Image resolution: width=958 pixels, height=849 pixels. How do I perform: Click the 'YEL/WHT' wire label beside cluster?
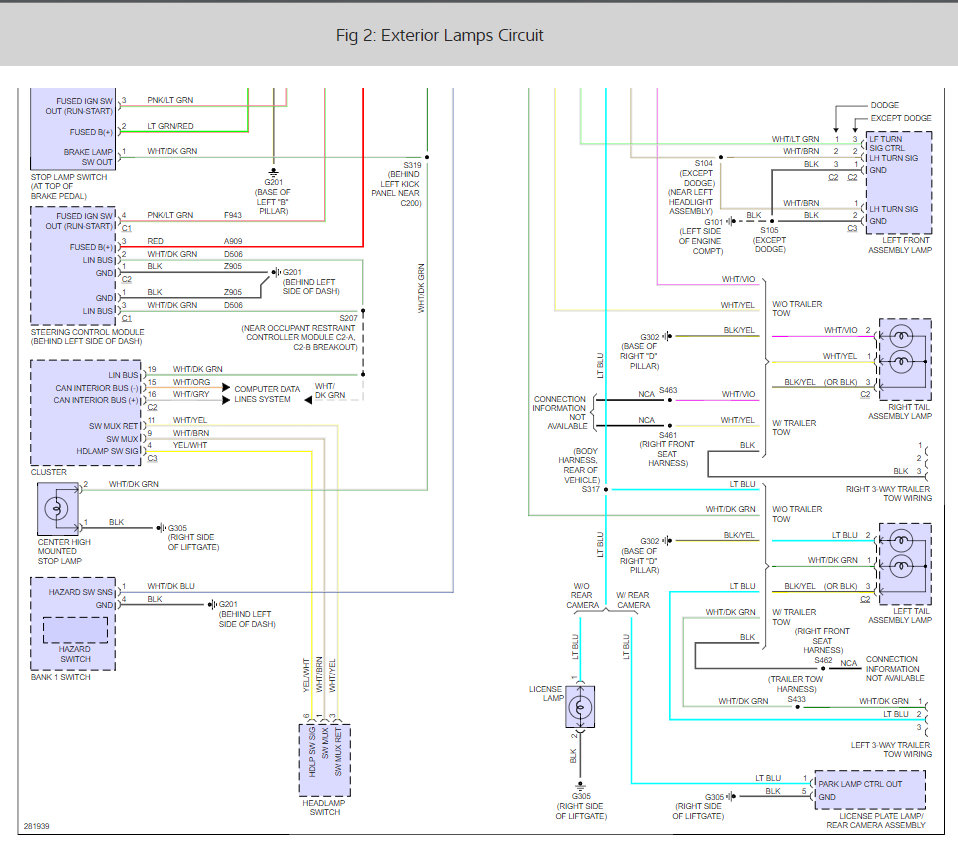(x=190, y=445)
